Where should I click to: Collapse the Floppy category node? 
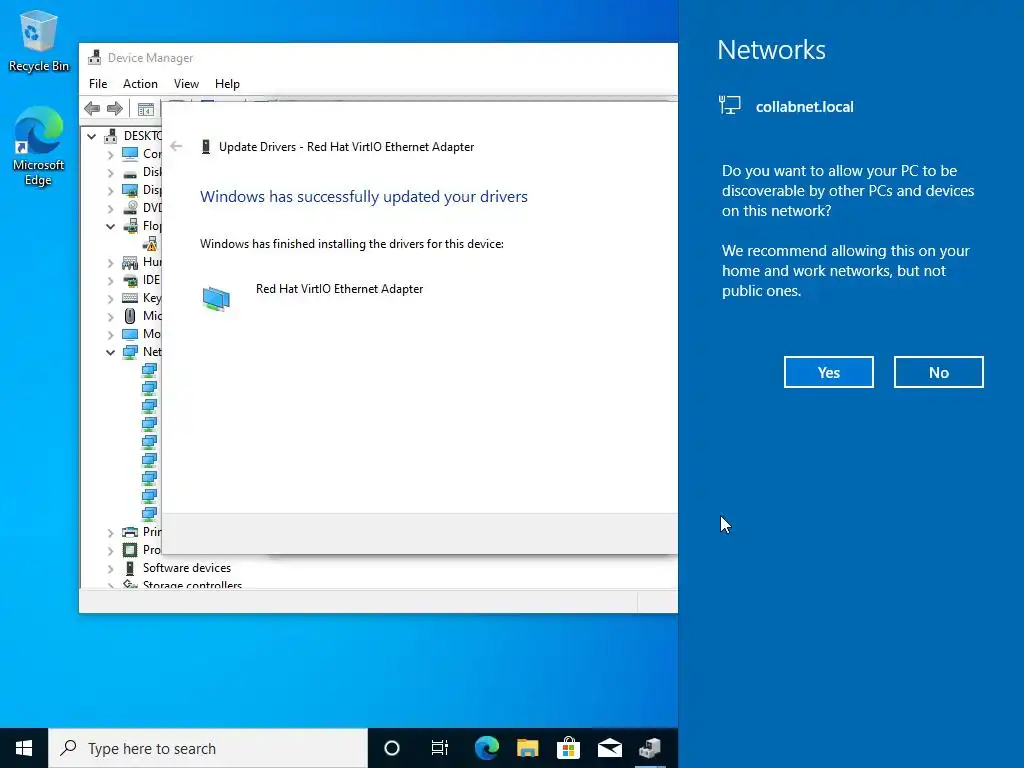point(110,226)
